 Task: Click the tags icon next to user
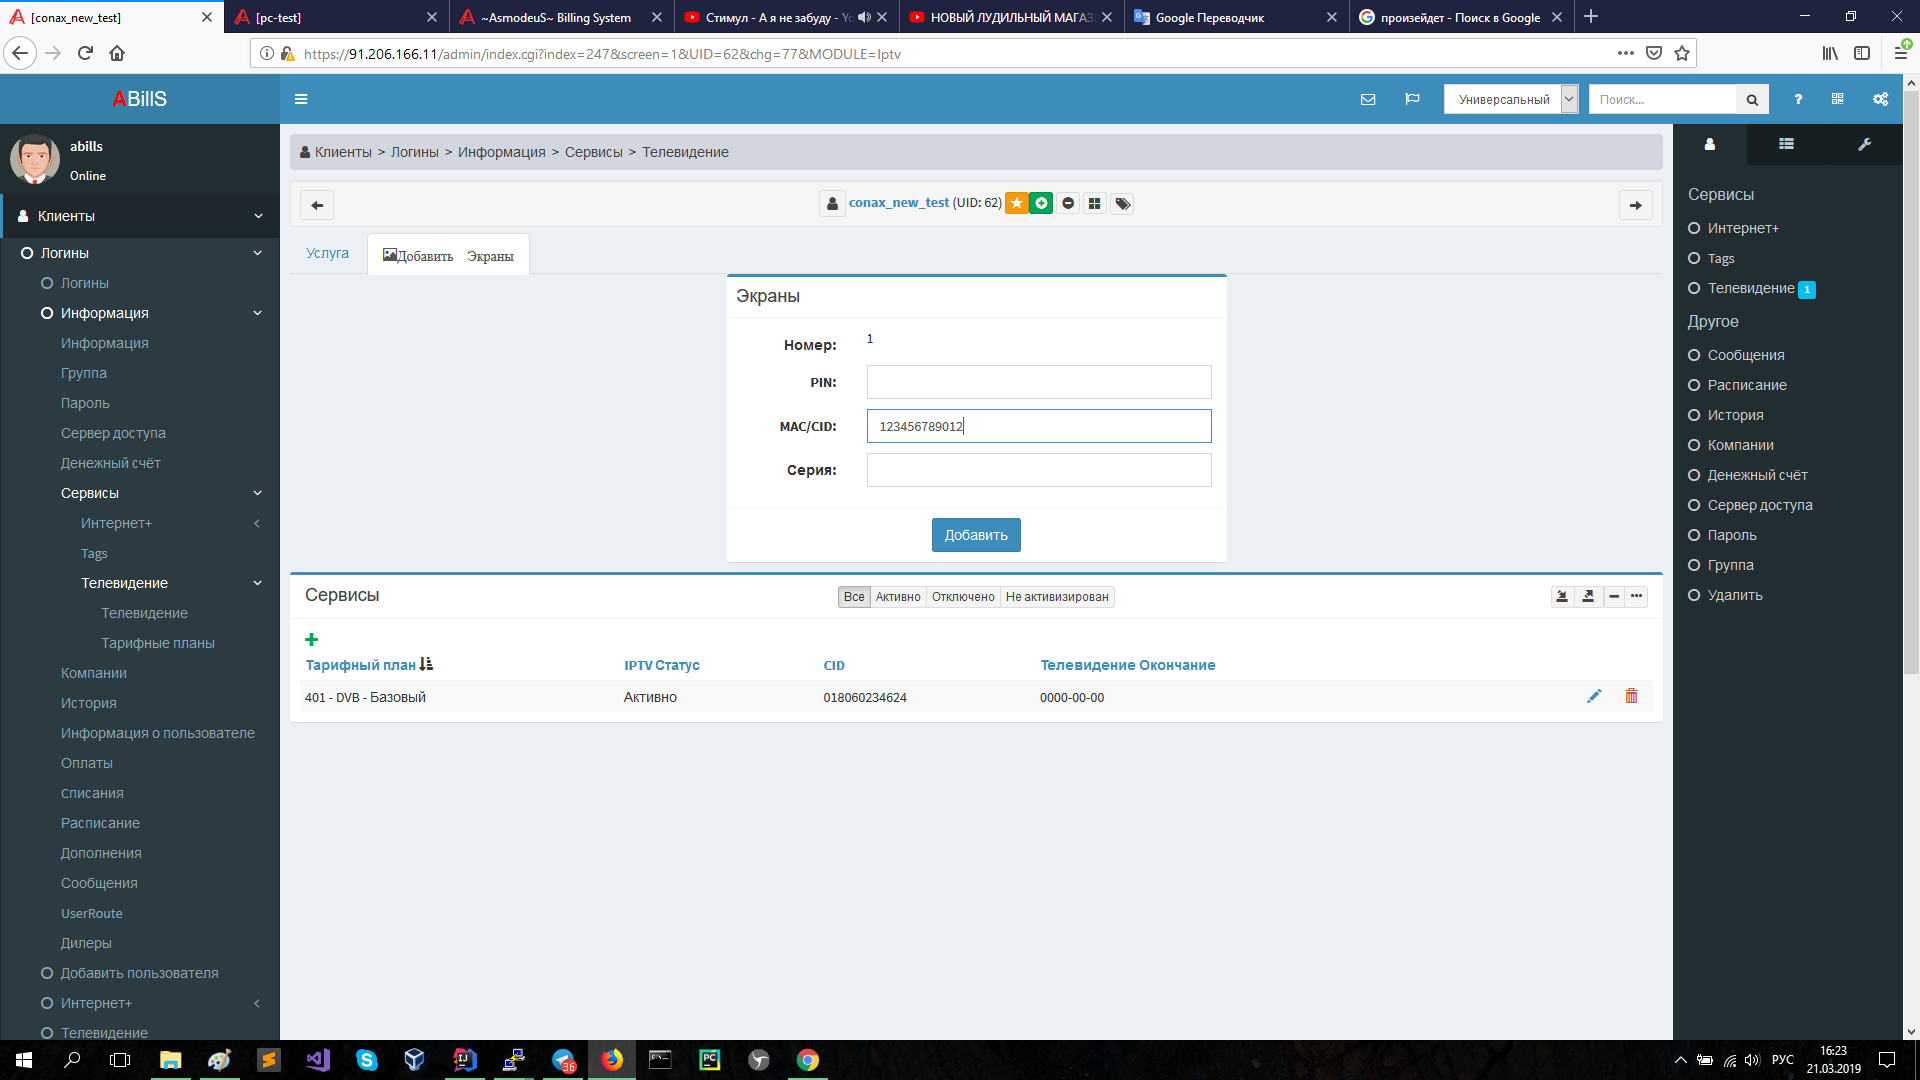click(1123, 204)
